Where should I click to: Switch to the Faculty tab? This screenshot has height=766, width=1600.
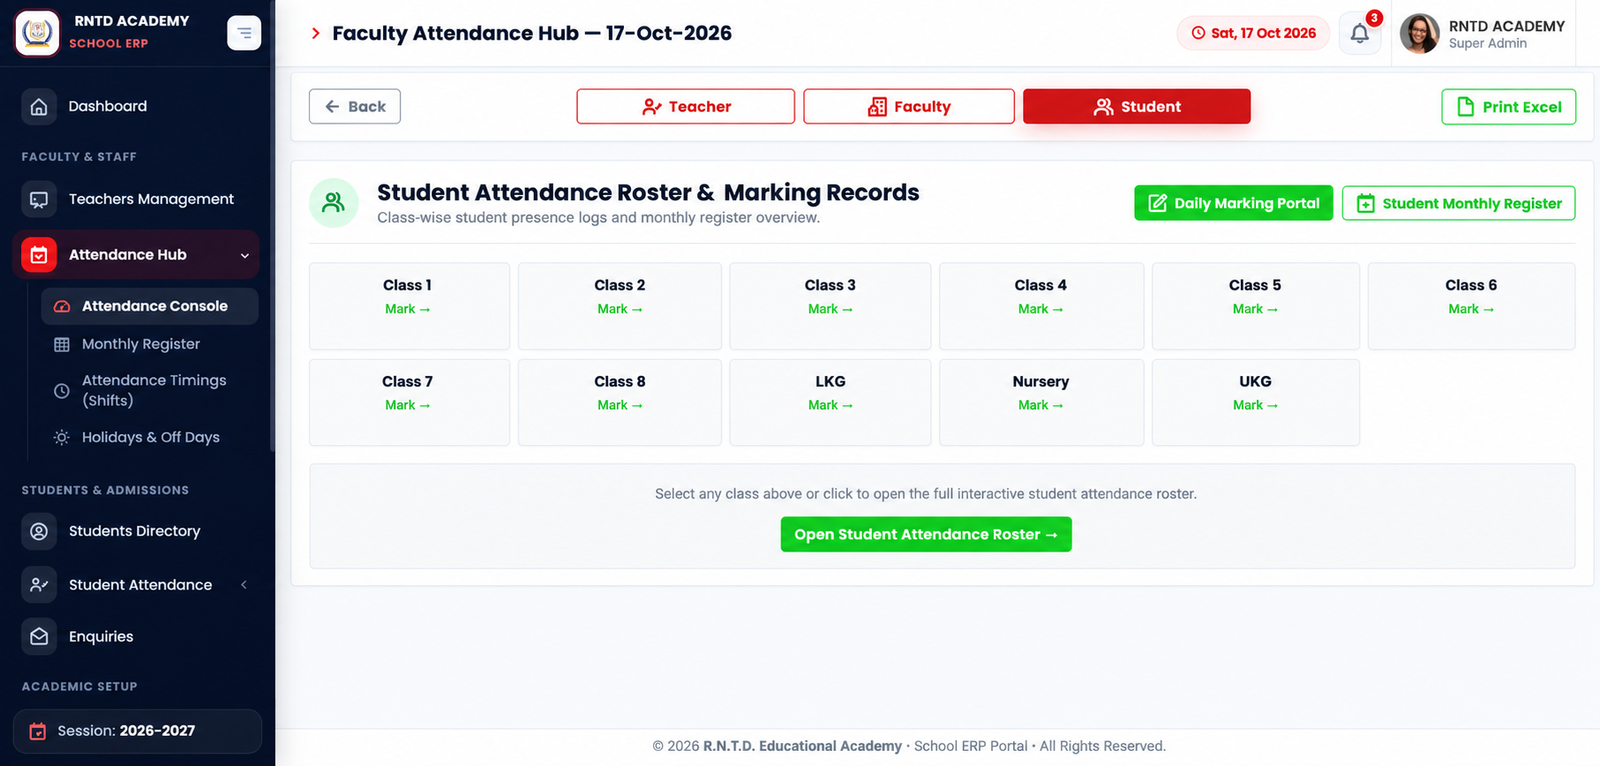pyautogui.click(x=909, y=106)
